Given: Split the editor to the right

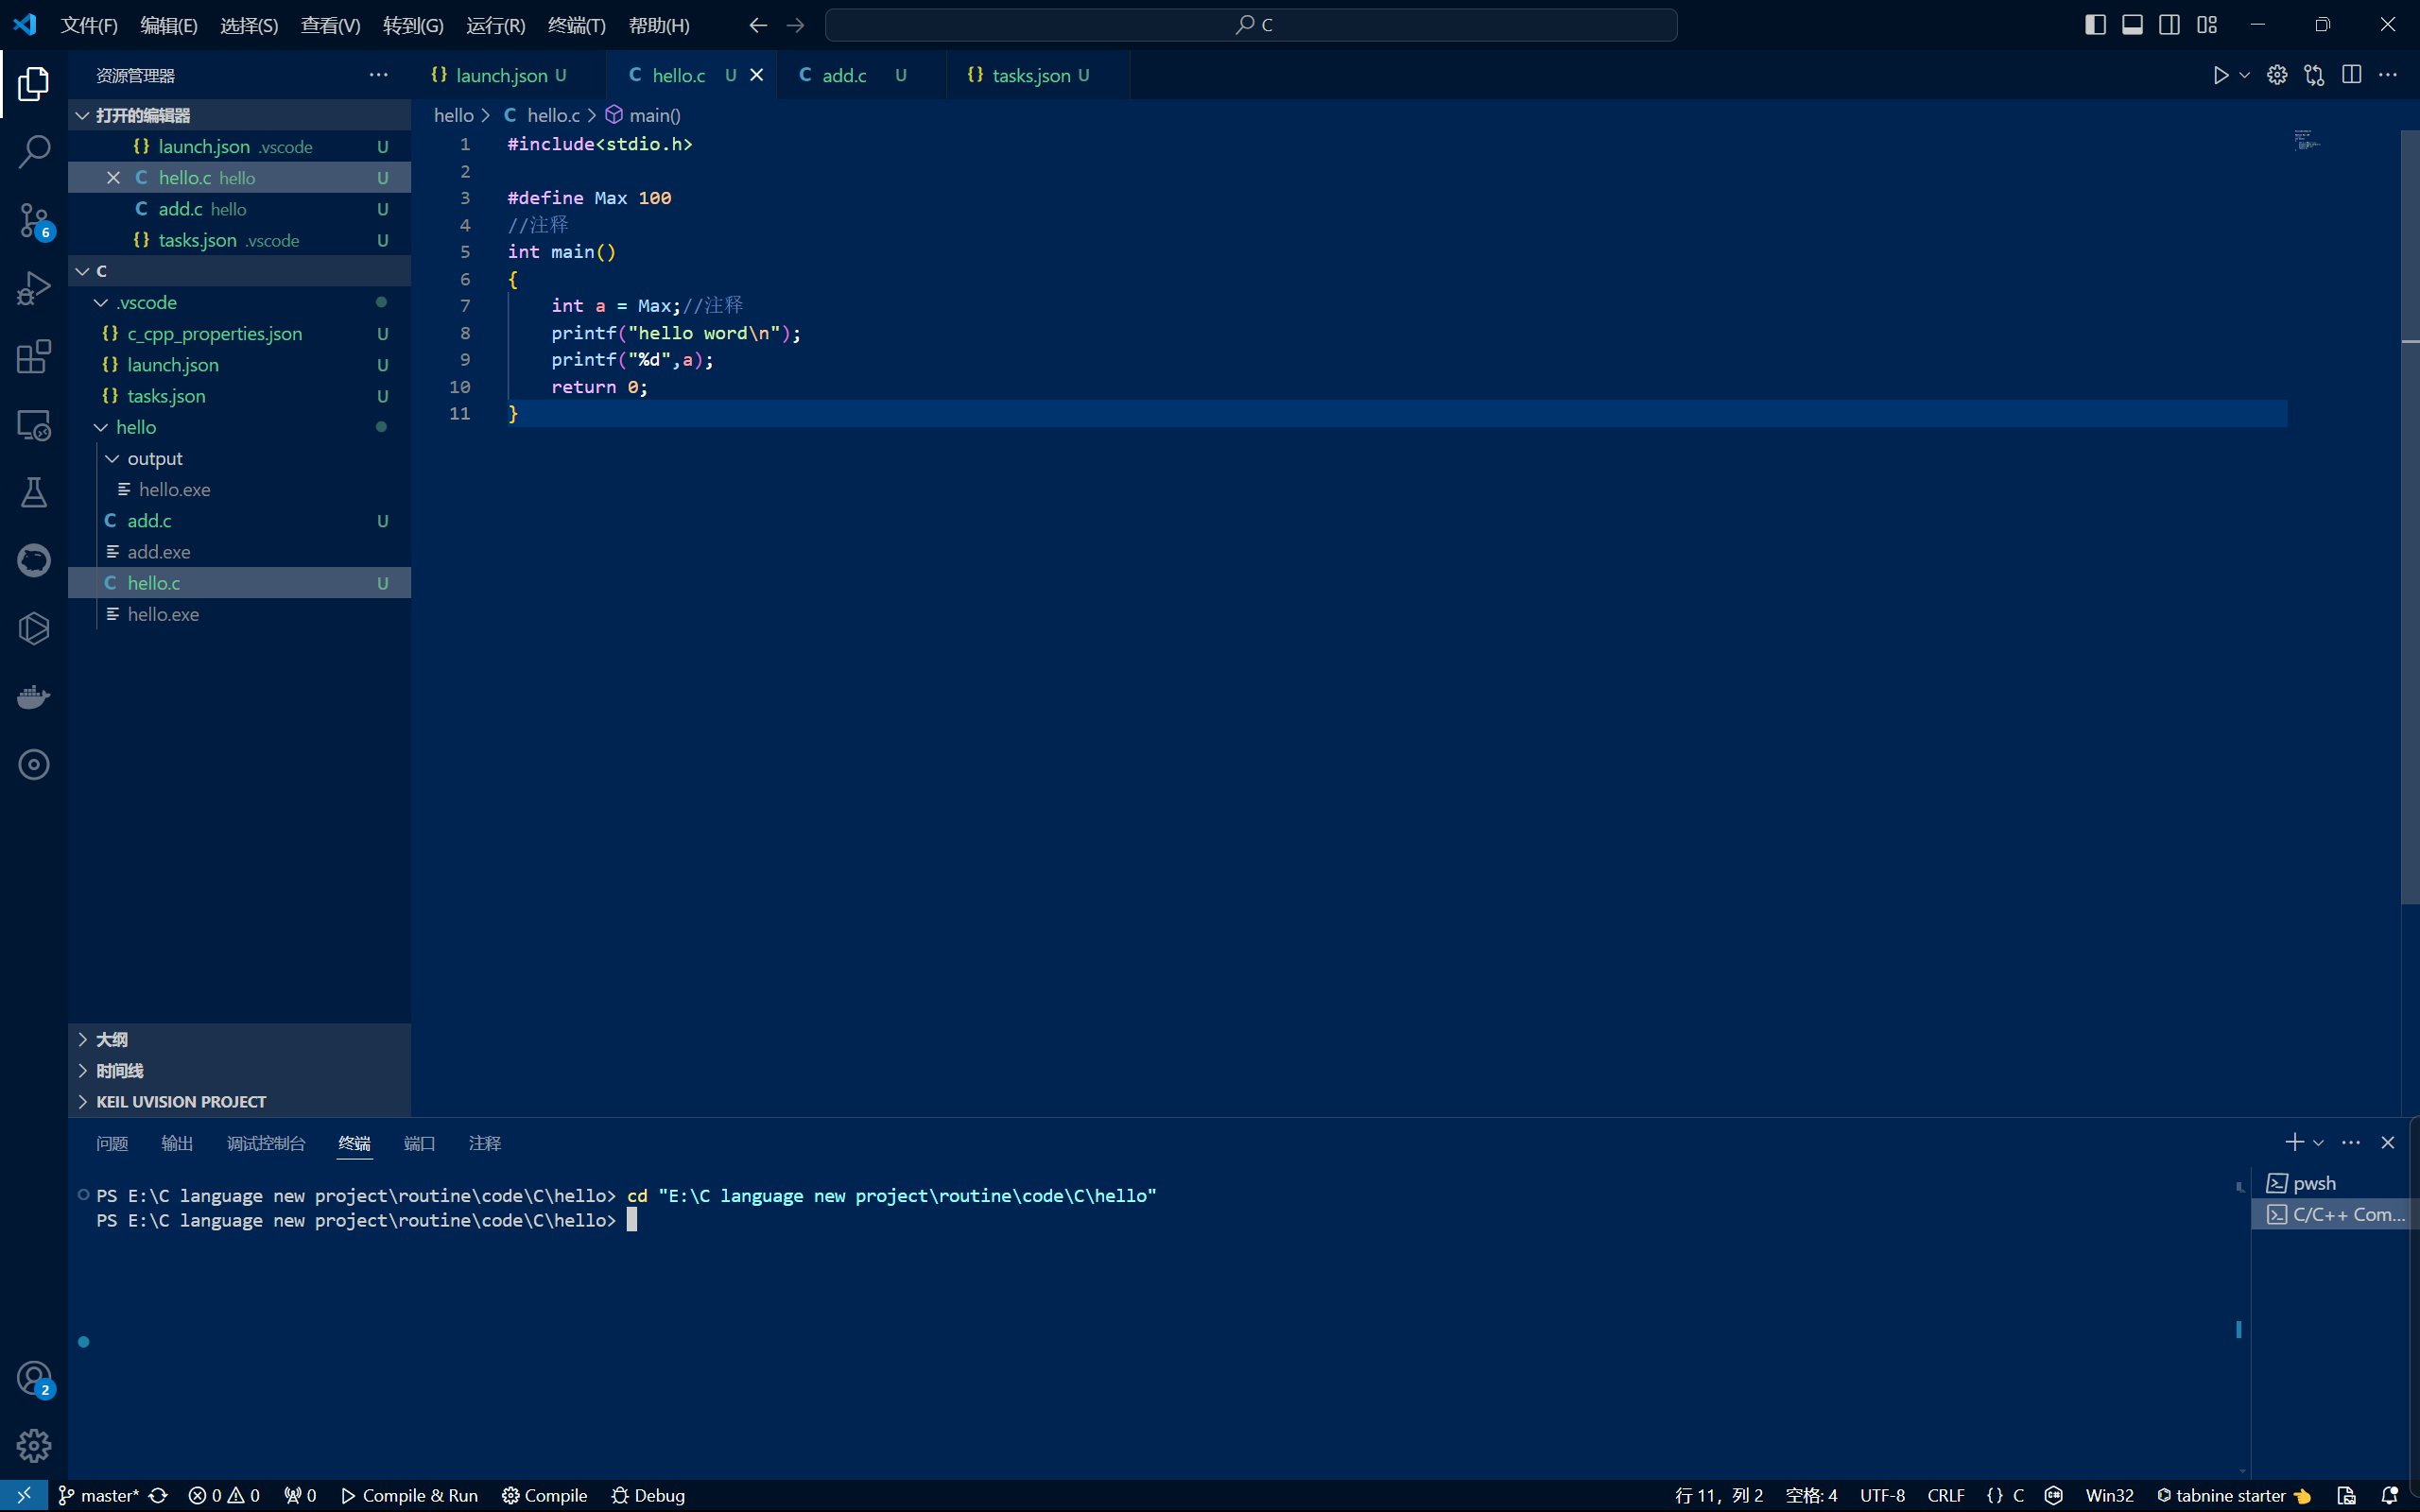Looking at the screenshot, I should click(x=2351, y=75).
